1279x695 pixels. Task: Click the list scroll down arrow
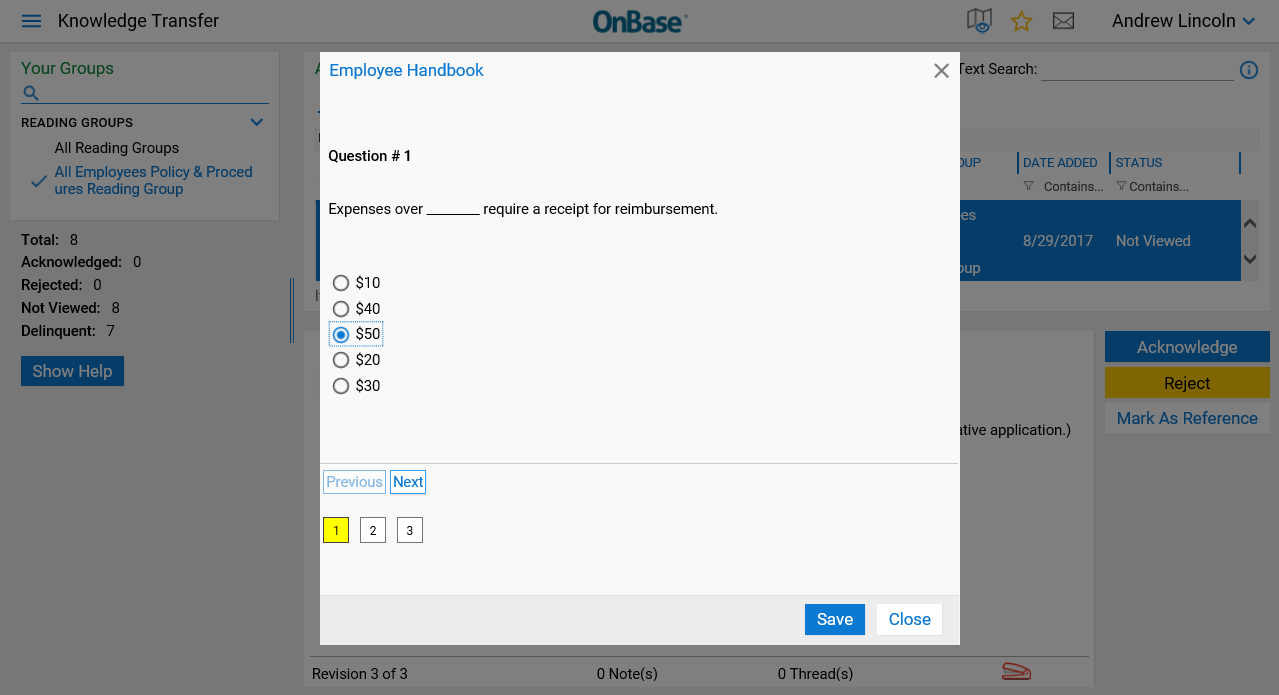click(x=1250, y=259)
